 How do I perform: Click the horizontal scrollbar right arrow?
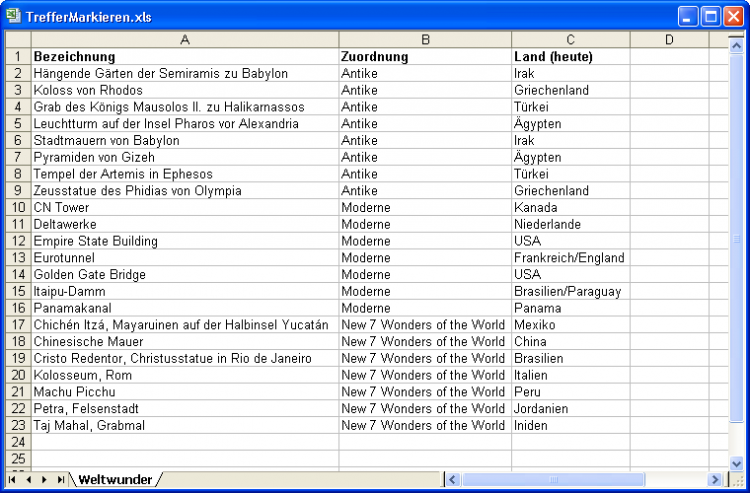tap(715, 480)
